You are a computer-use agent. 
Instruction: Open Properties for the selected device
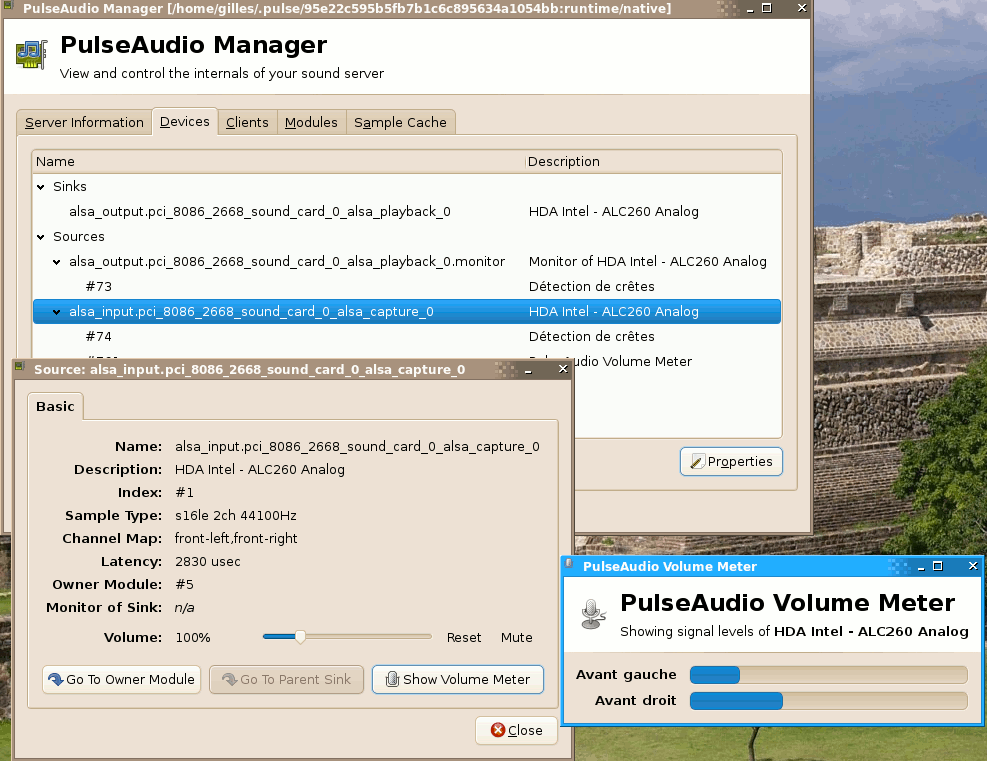pyautogui.click(x=731, y=461)
